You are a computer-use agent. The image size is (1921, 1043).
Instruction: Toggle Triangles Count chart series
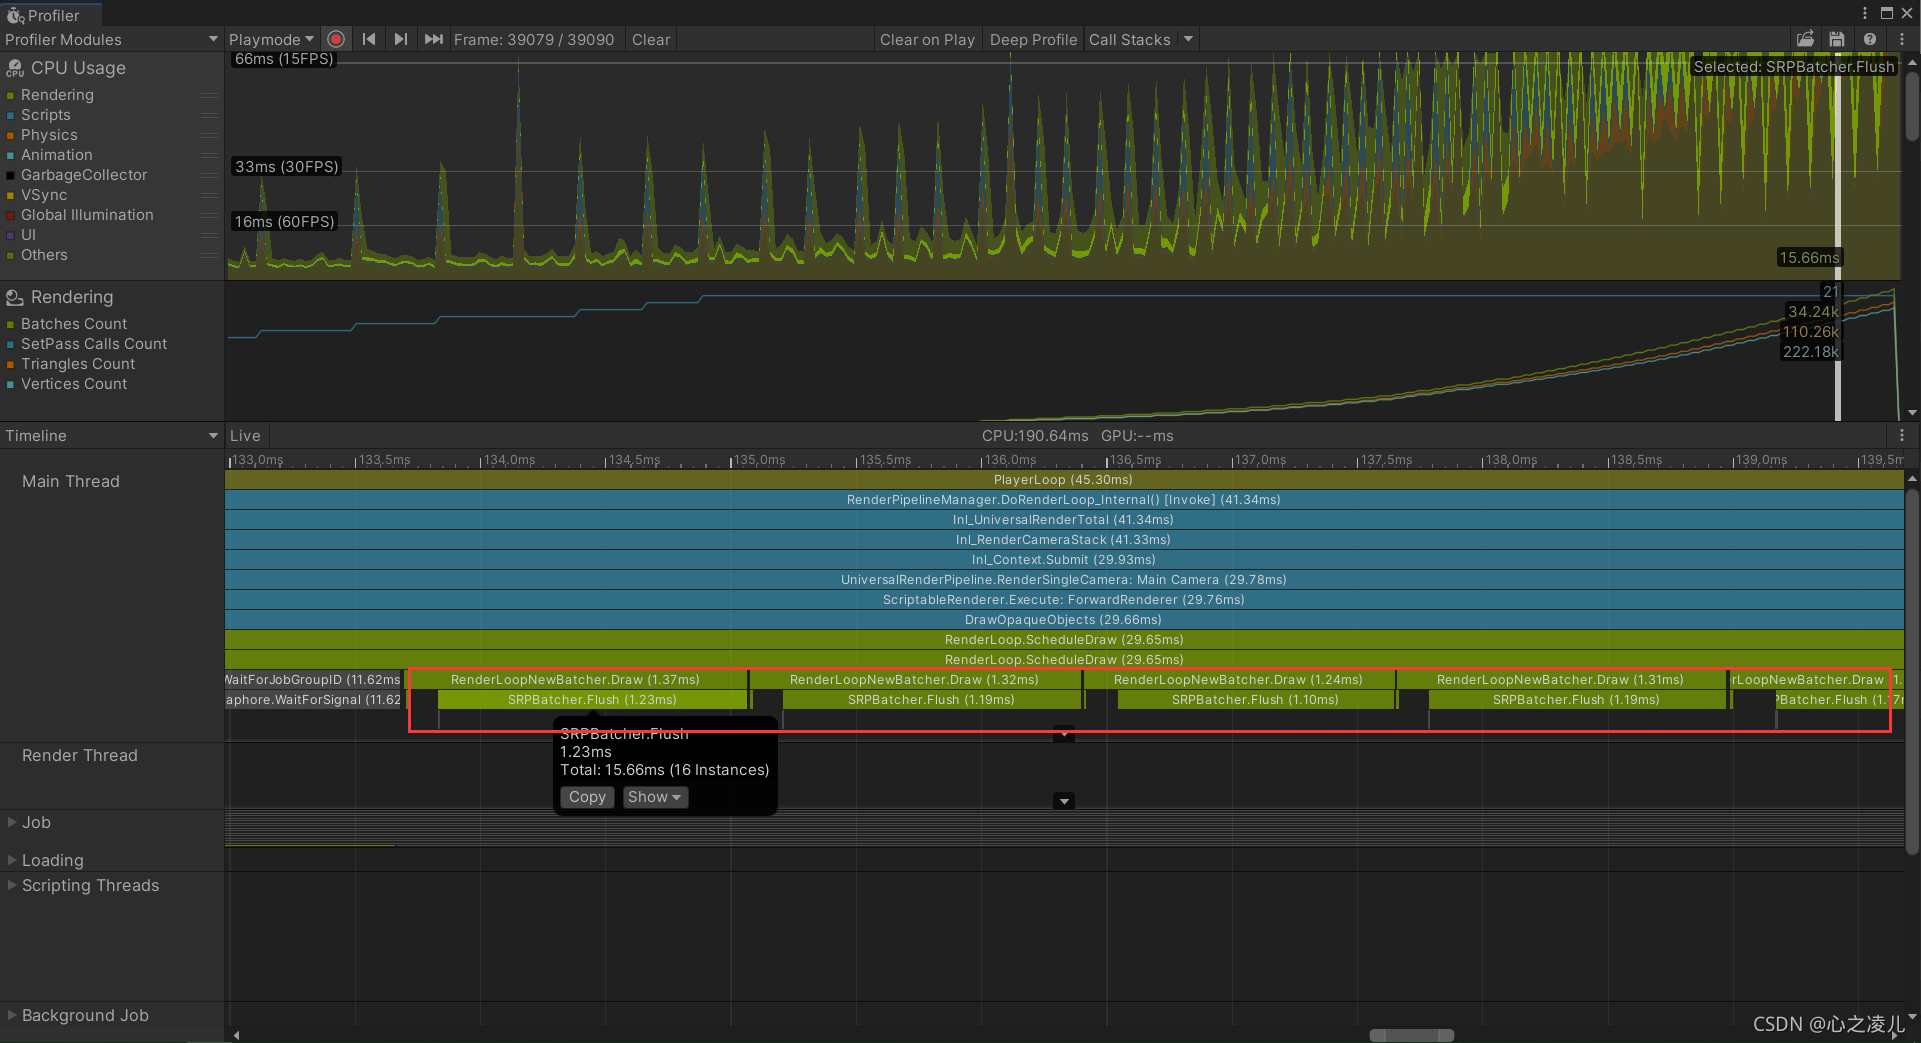[x=10, y=364]
